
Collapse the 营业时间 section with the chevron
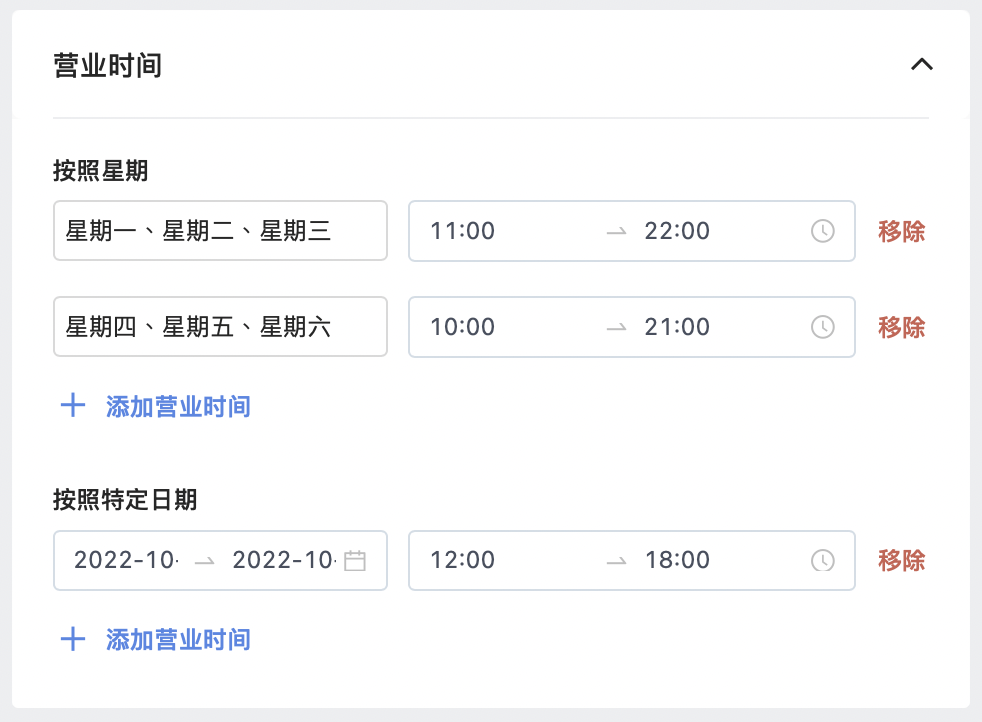pyautogui.click(x=921, y=64)
